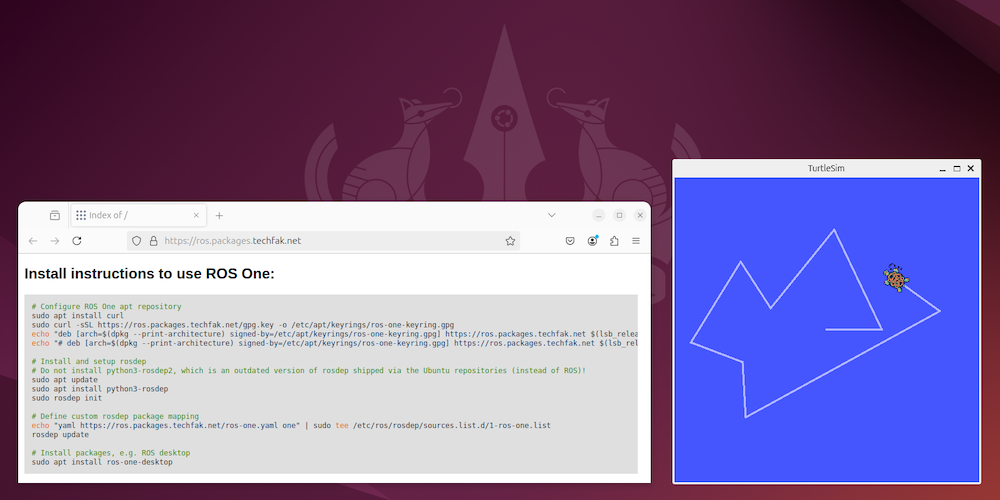Bookmark this page with the star
The image size is (1000, 500).
click(x=510, y=241)
